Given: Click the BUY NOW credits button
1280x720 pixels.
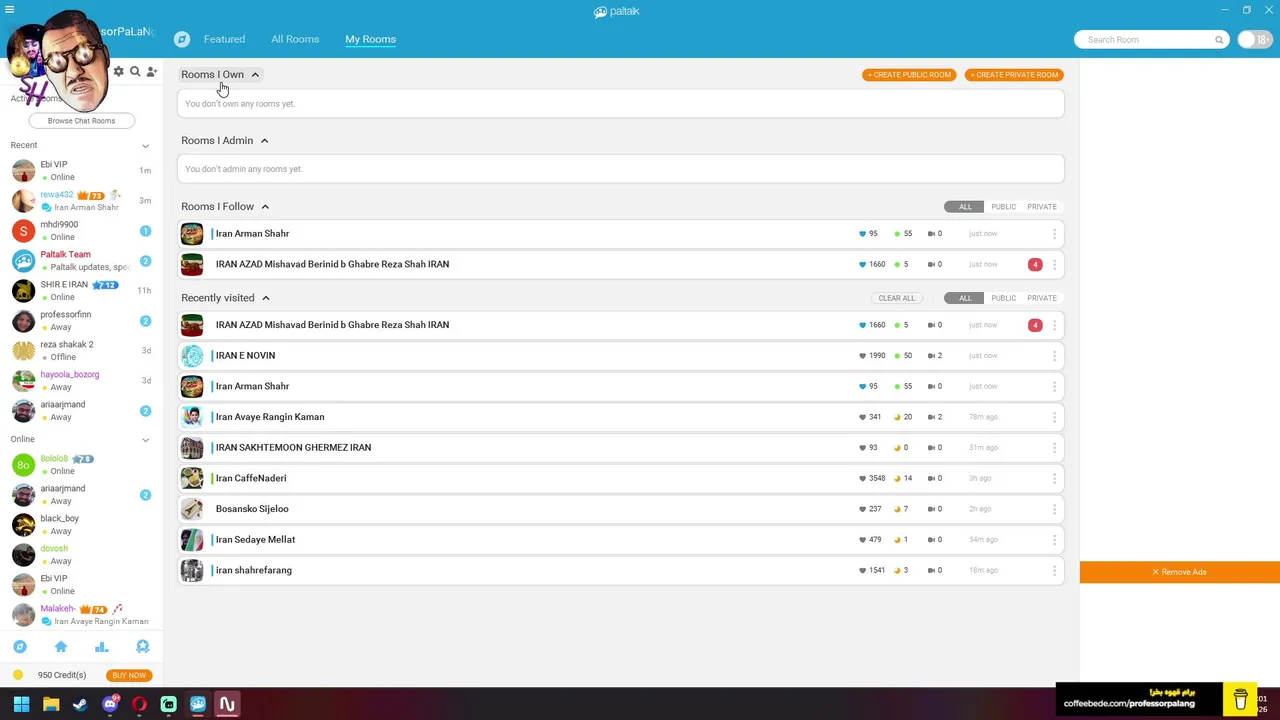Looking at the screenshot, I should click(129, 676).
